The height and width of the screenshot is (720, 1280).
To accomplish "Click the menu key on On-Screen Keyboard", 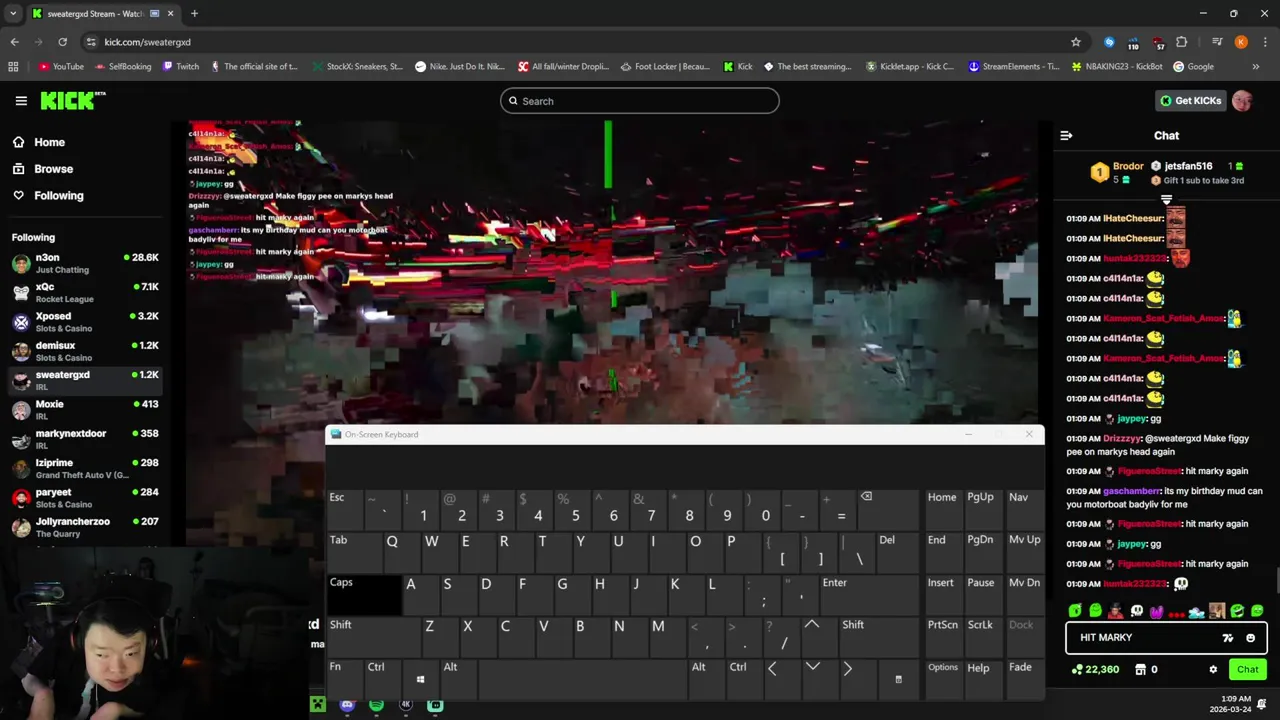I will (x=898, y=680).
